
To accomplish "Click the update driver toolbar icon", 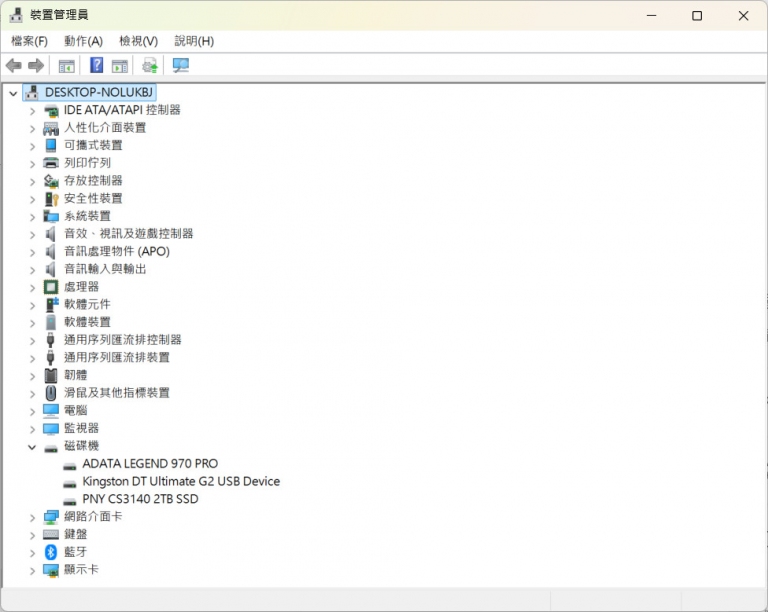I will [x=150, y=66].
